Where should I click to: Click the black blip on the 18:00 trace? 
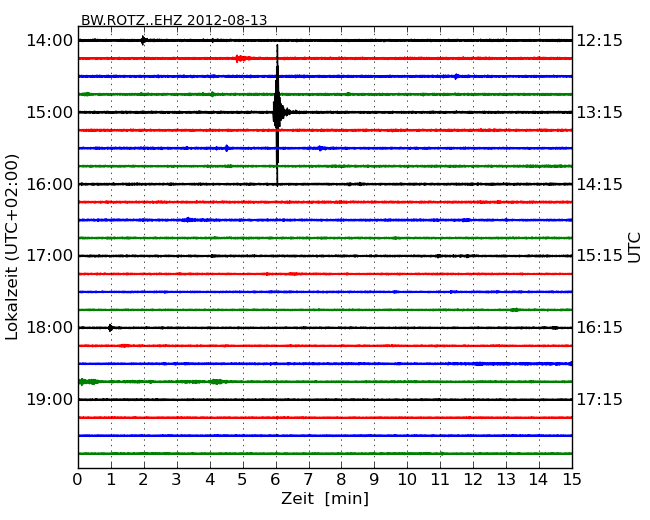(110, 328)
